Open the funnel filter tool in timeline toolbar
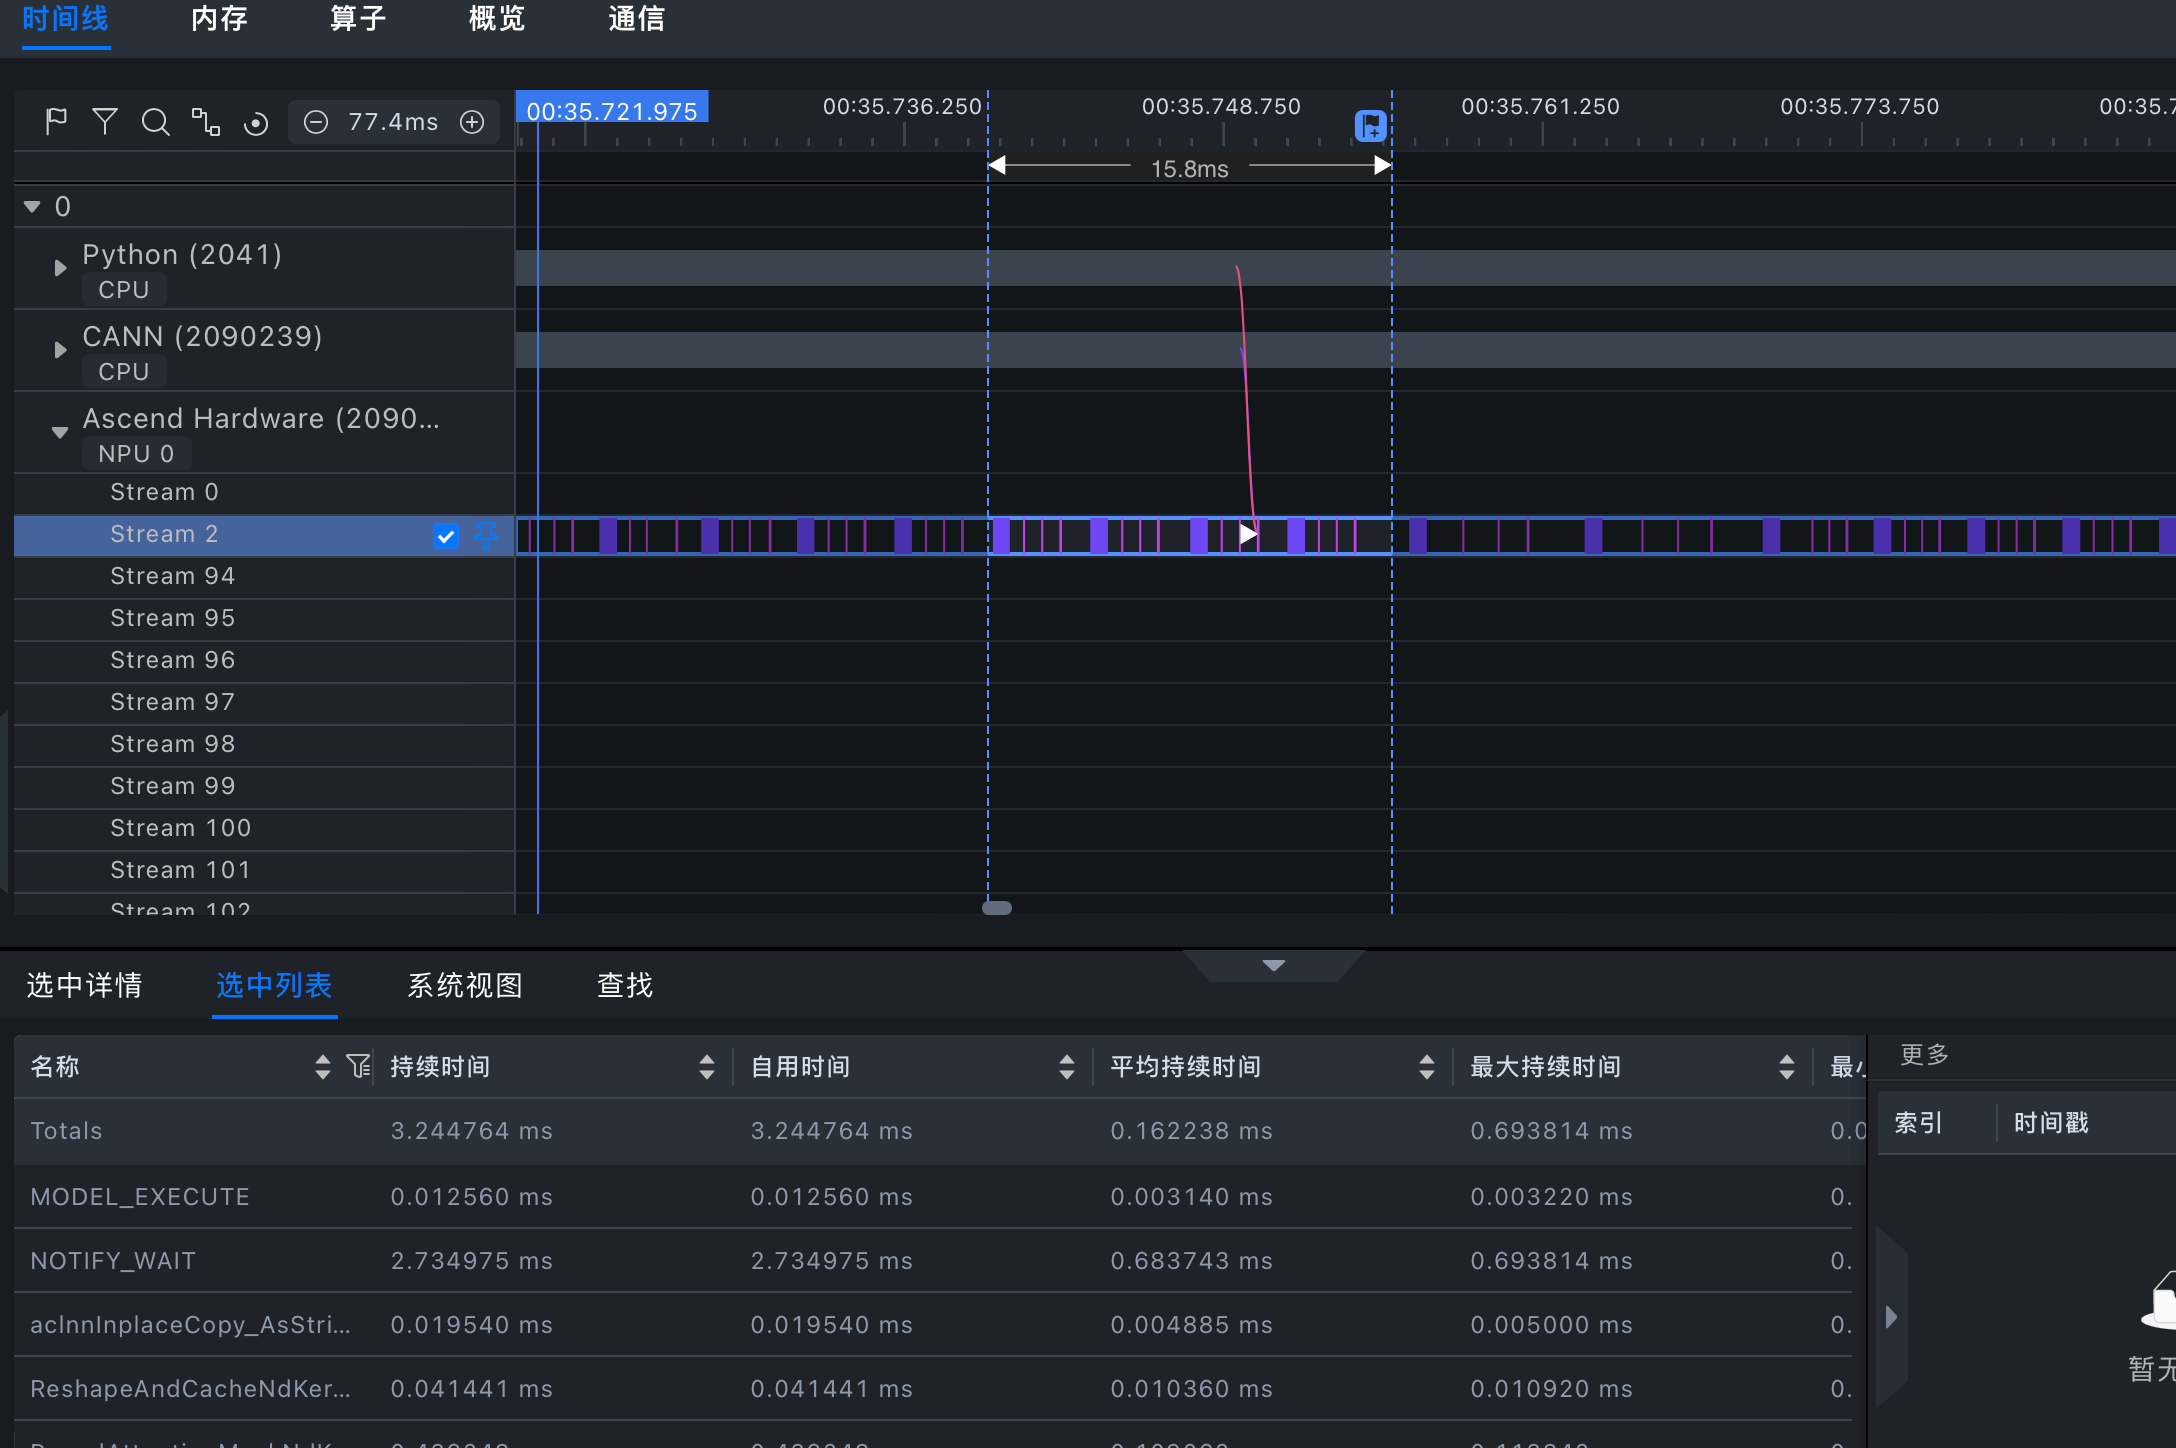The height and width of the screenshot is (1448, 2176). coord(105,122)
